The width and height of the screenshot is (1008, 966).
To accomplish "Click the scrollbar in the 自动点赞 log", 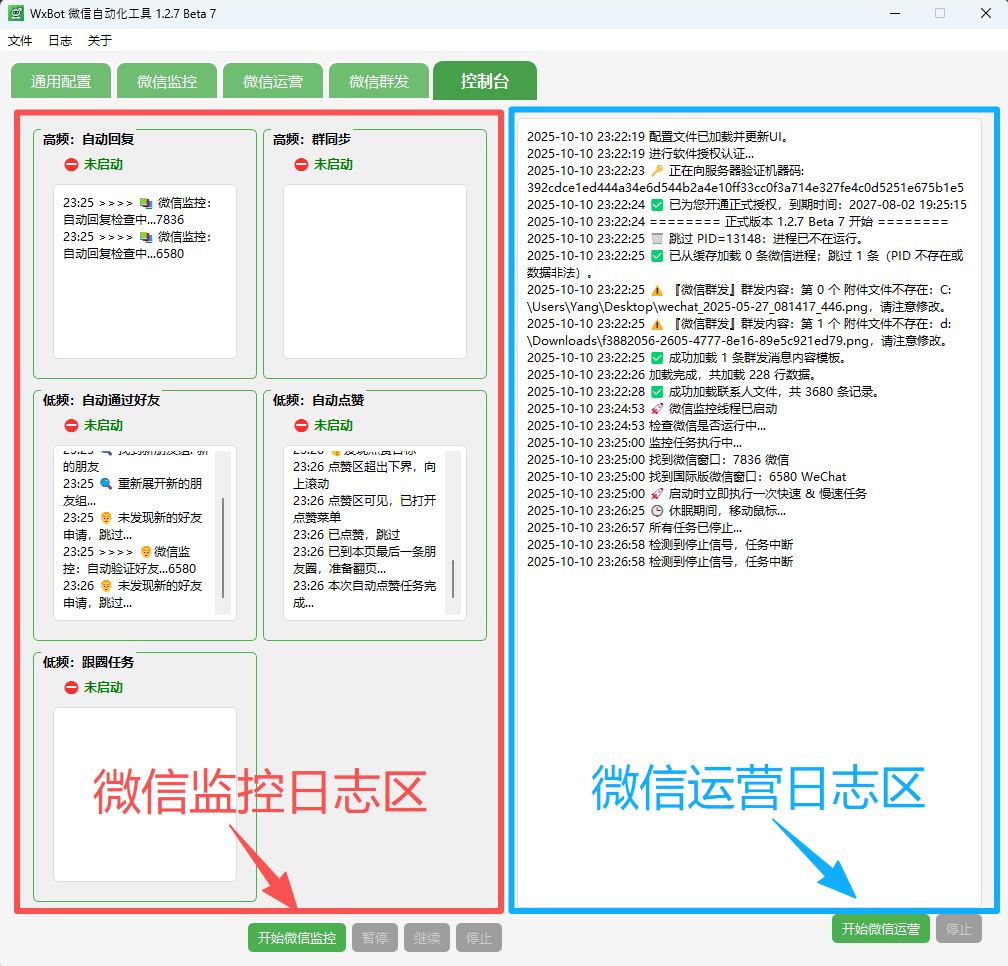I will point(453,578).
